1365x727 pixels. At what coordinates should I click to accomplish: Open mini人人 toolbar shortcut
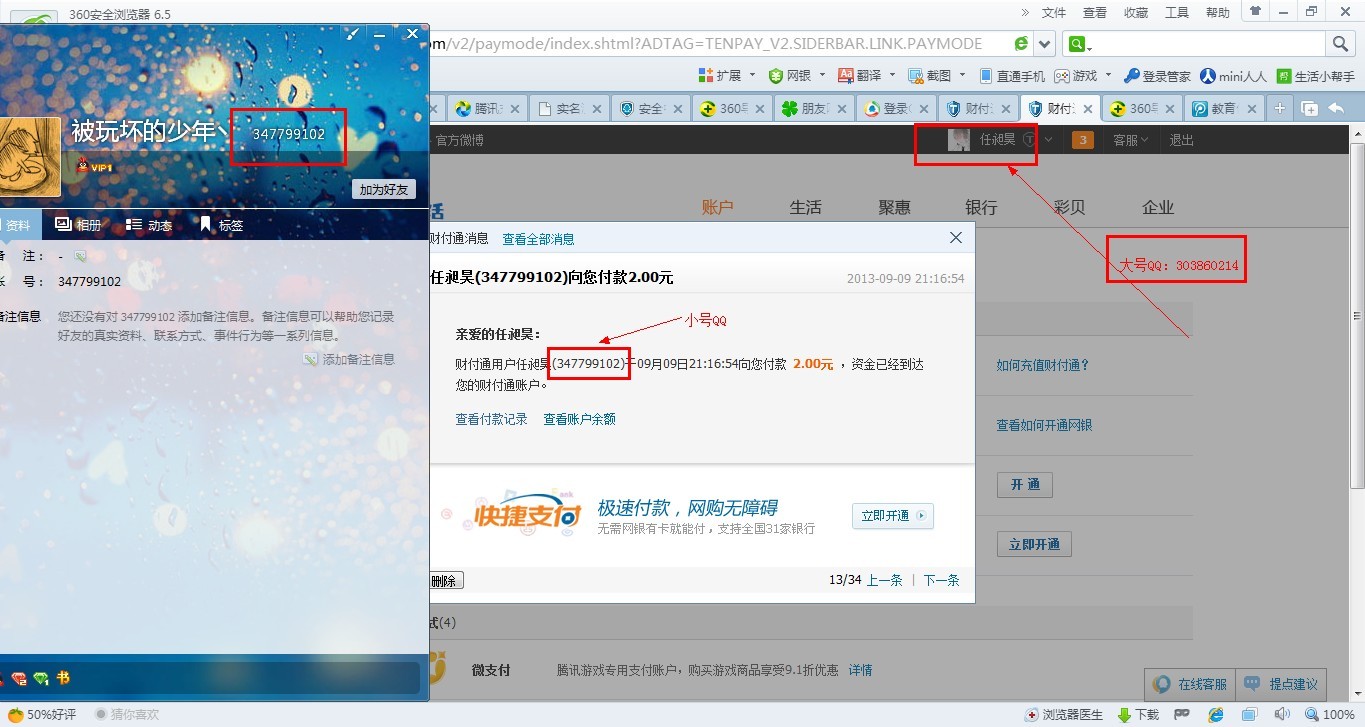pyautogui.click(x=1233, y=76)
